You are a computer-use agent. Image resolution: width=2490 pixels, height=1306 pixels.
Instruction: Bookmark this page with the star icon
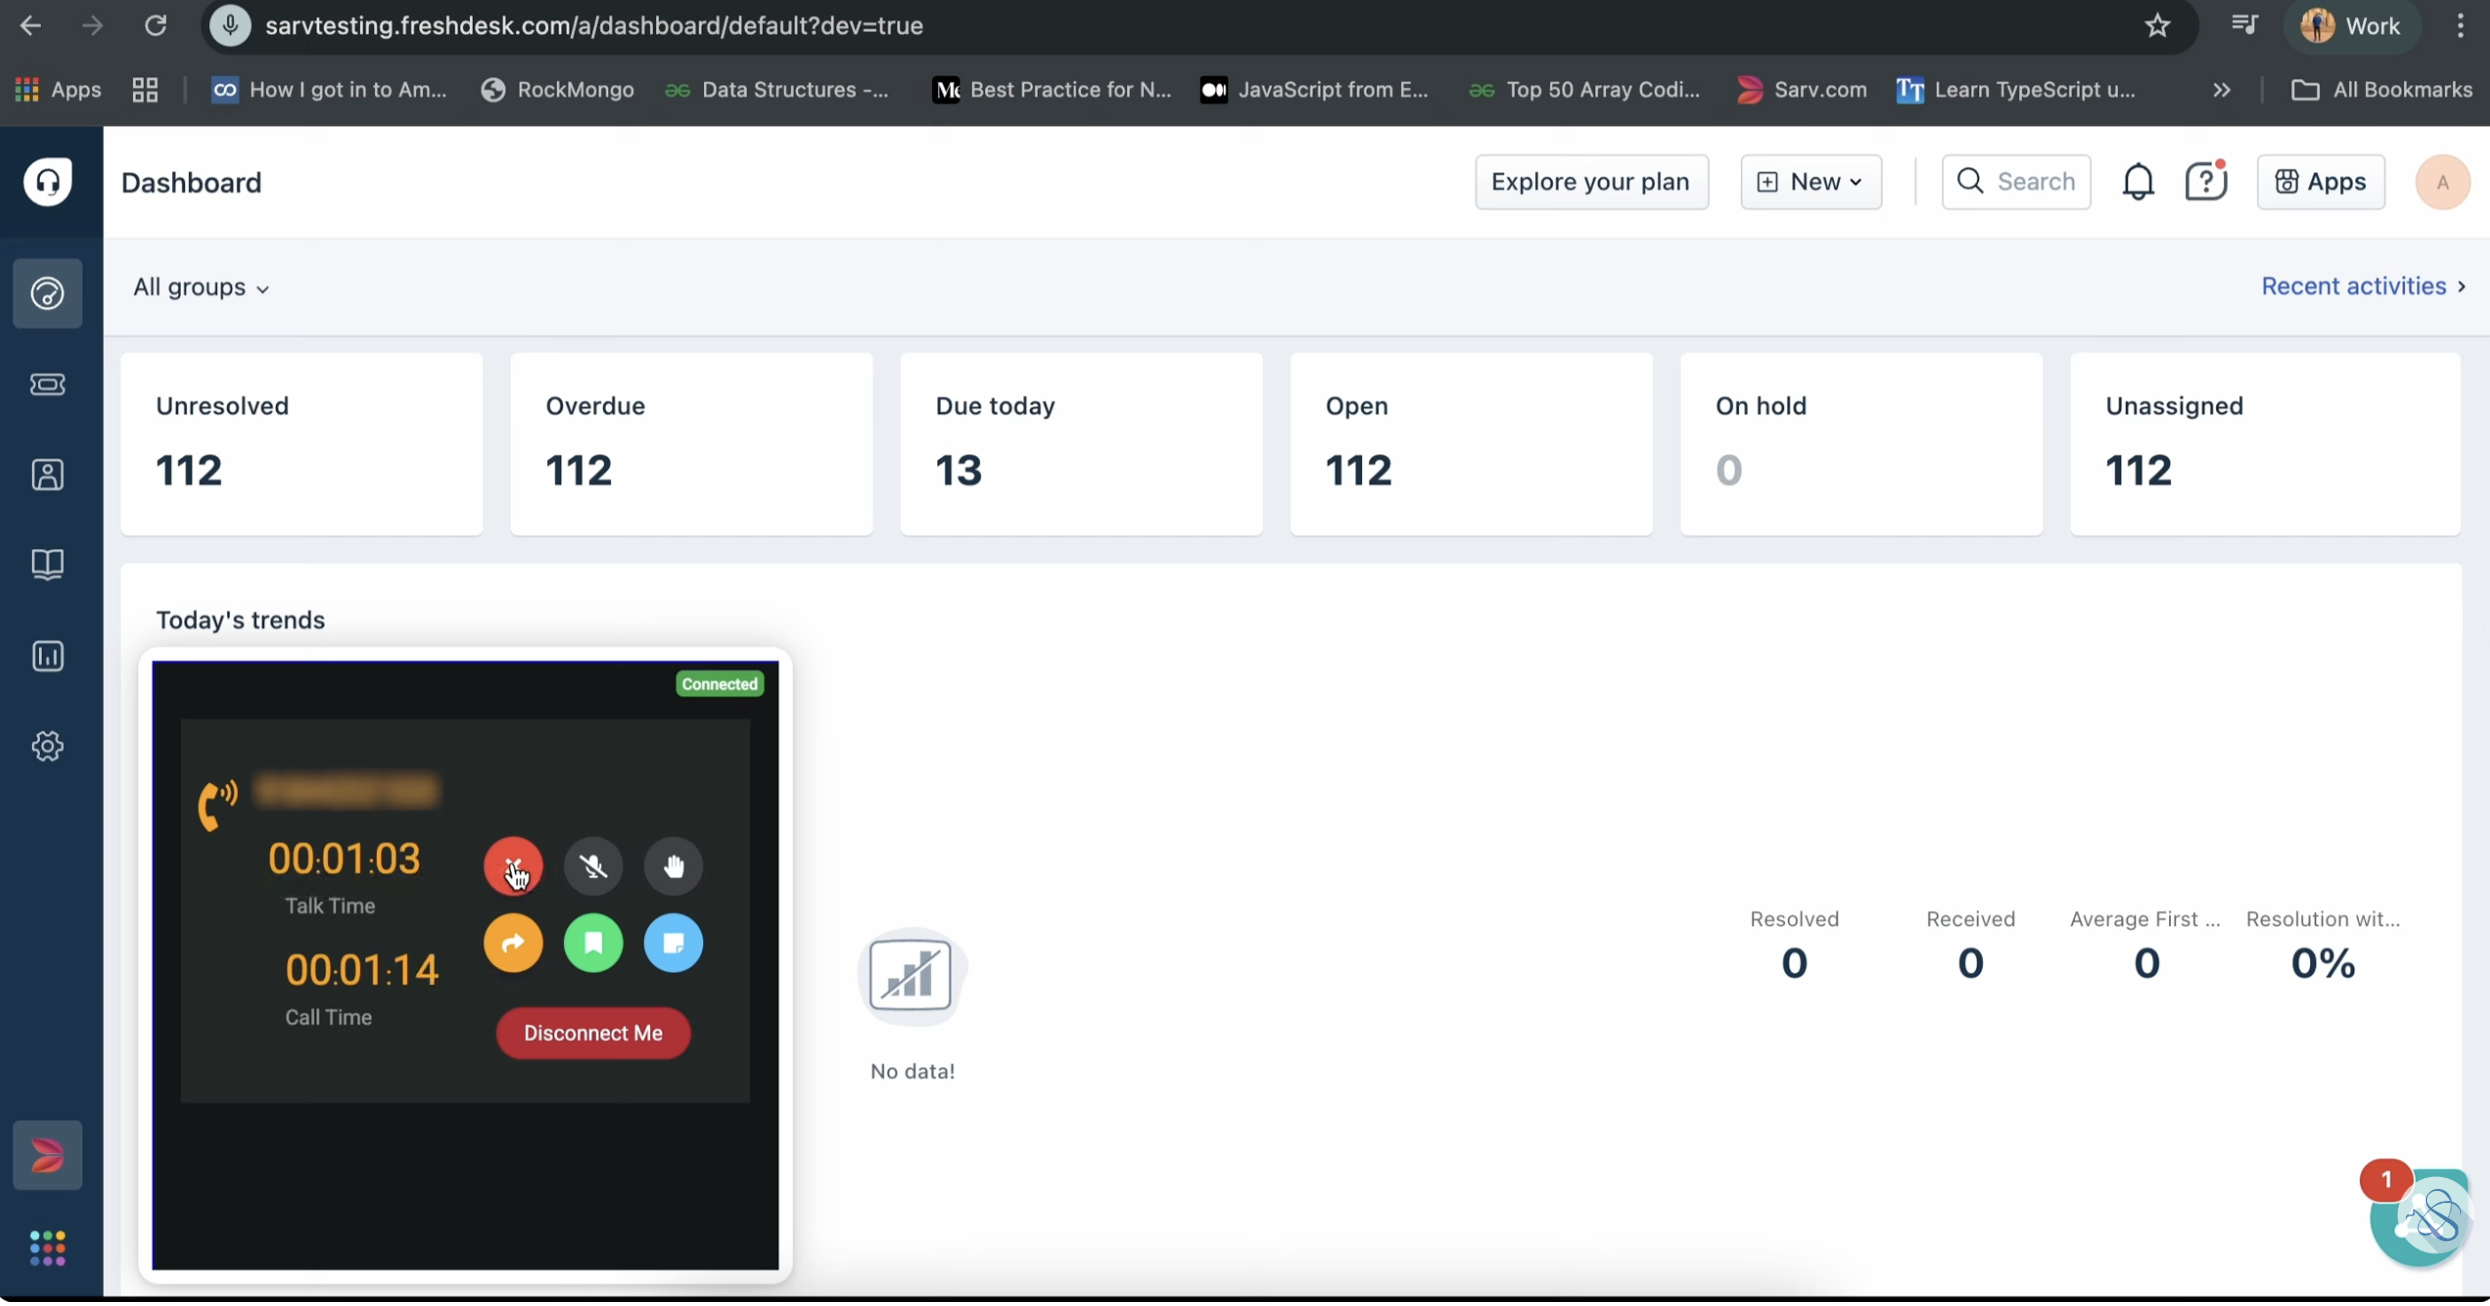pyautogui.click(x=2157, y=26)
